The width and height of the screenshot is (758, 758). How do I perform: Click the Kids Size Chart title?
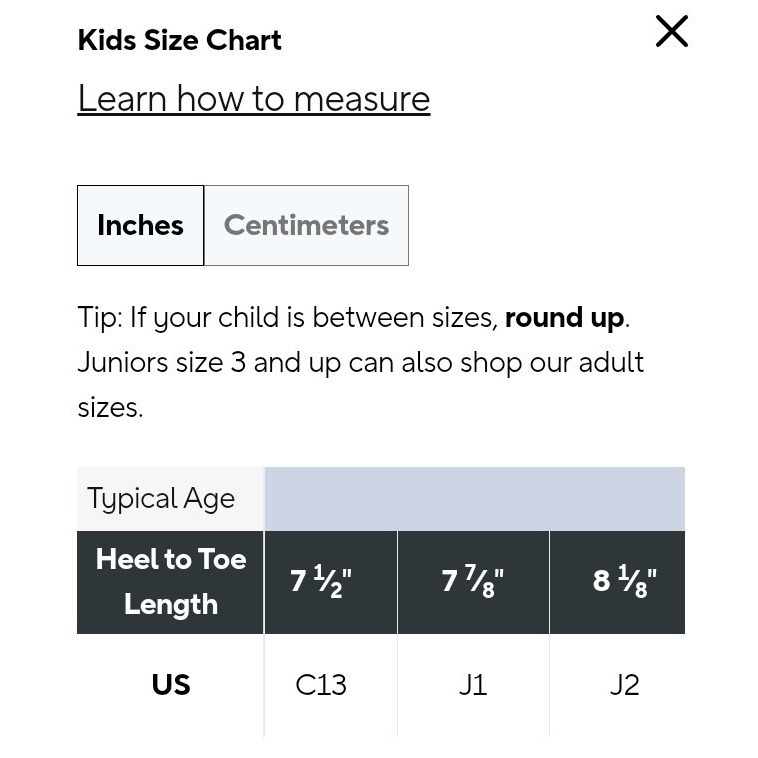(x=179, y=40)
